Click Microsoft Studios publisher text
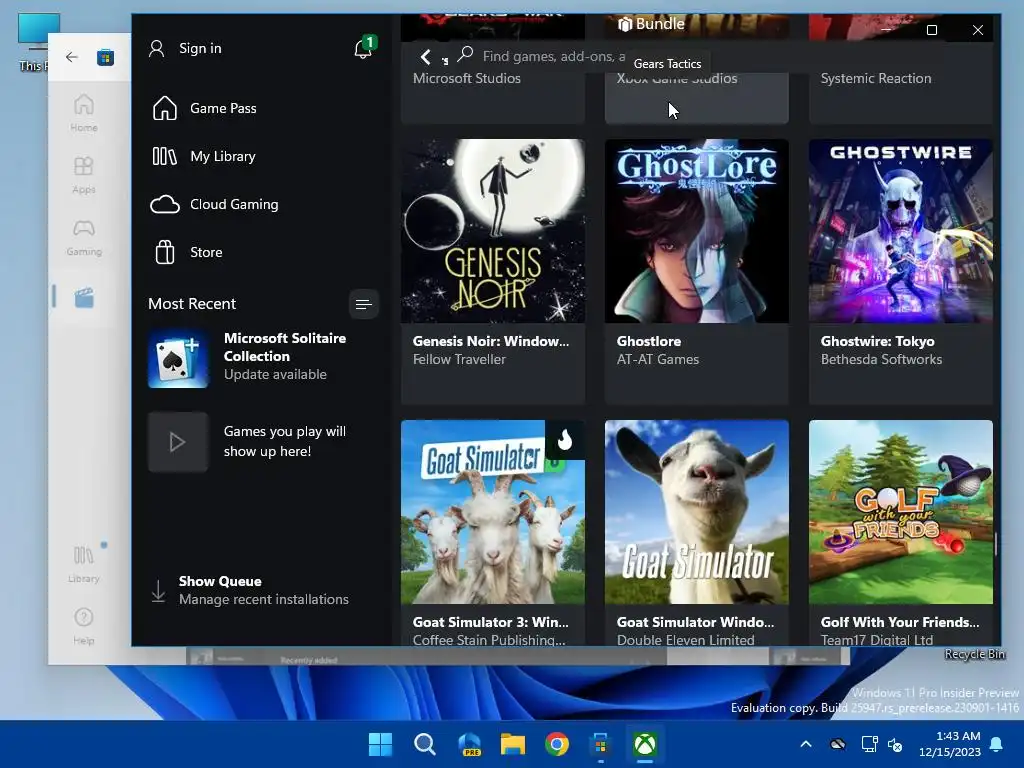The height and width of the screenshot is (768, 1024). click(x=467, y=78)
